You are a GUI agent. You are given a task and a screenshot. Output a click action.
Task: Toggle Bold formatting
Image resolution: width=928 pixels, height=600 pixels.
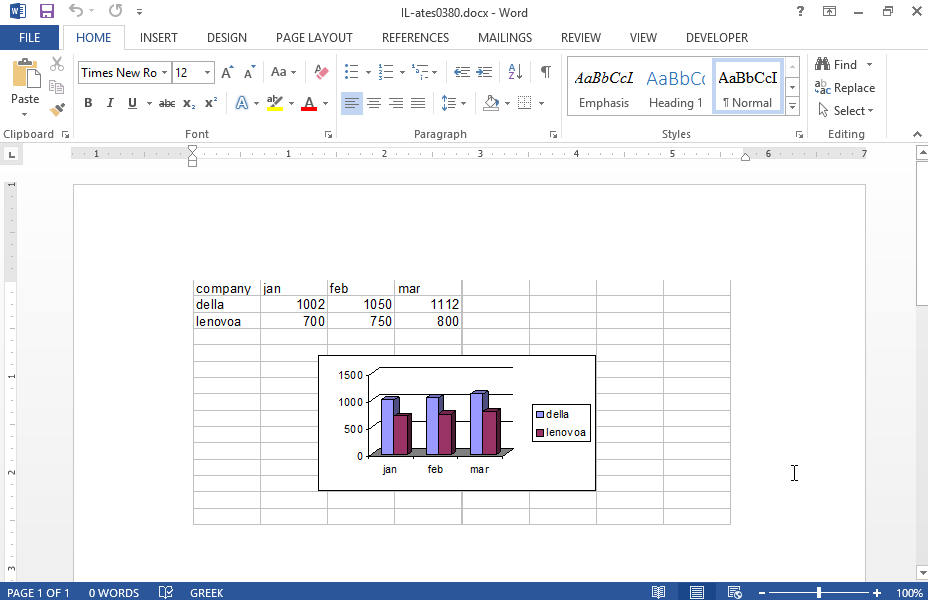tap(88, 104)
